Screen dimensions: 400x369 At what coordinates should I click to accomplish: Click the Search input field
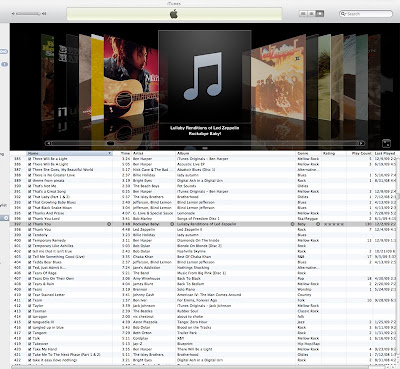pos(366,14)
